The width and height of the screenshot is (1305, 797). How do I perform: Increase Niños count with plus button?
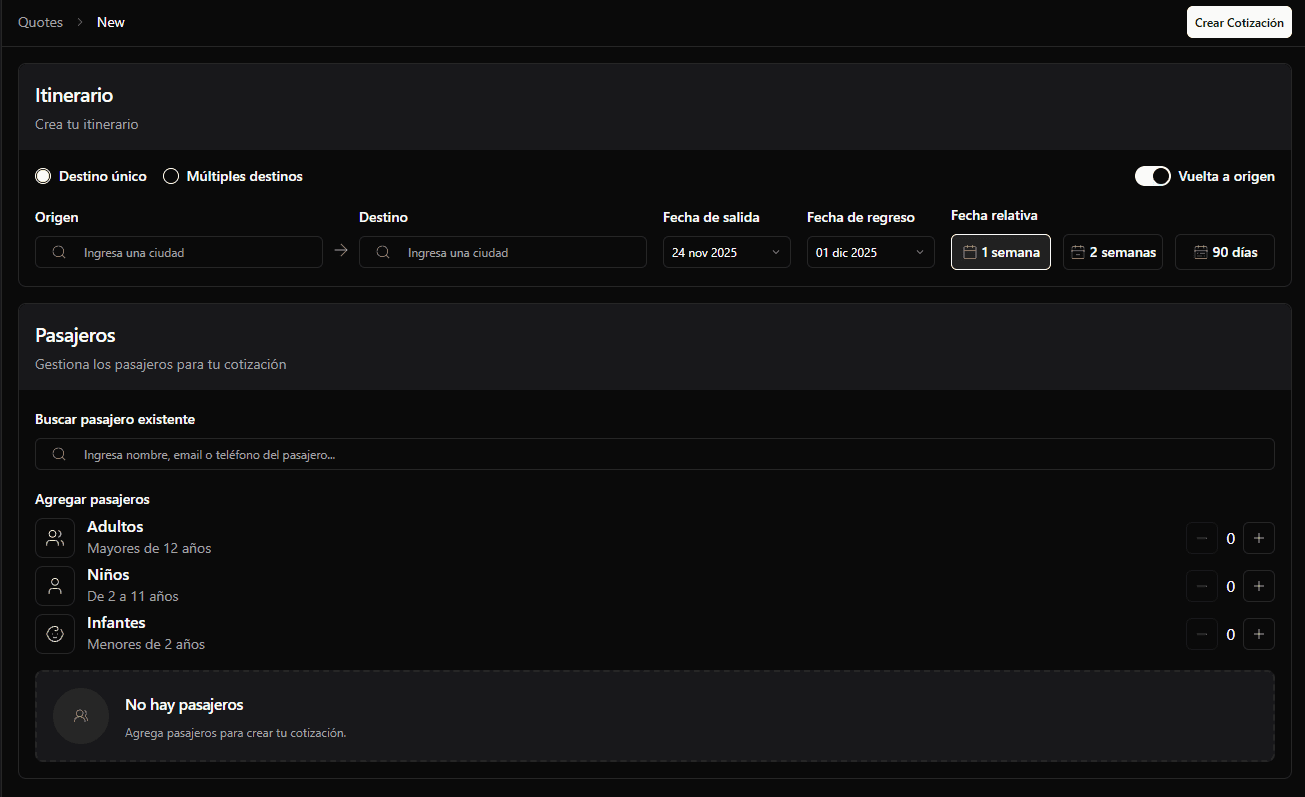pos(1259,586)
